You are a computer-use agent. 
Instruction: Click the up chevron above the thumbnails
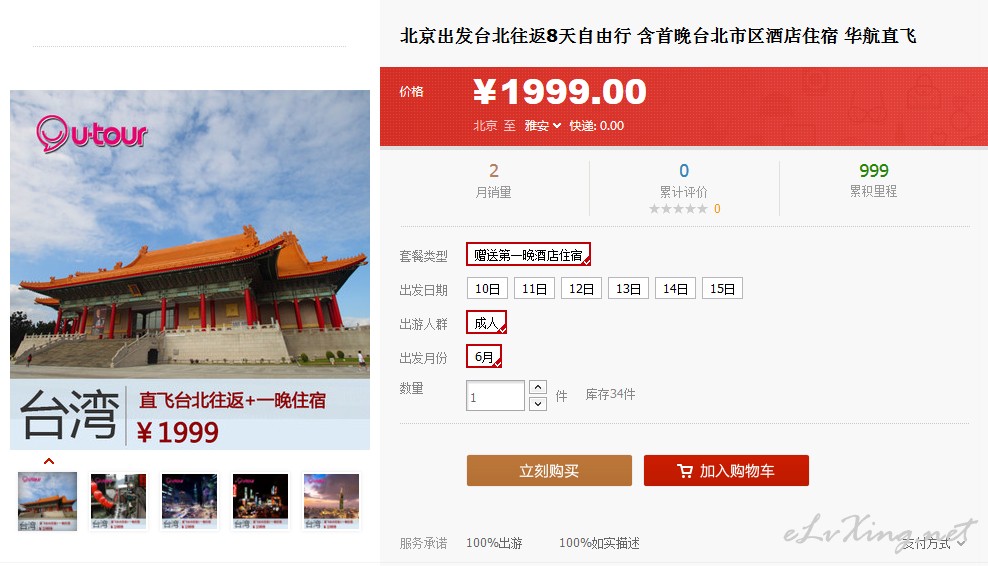[49, 461]
